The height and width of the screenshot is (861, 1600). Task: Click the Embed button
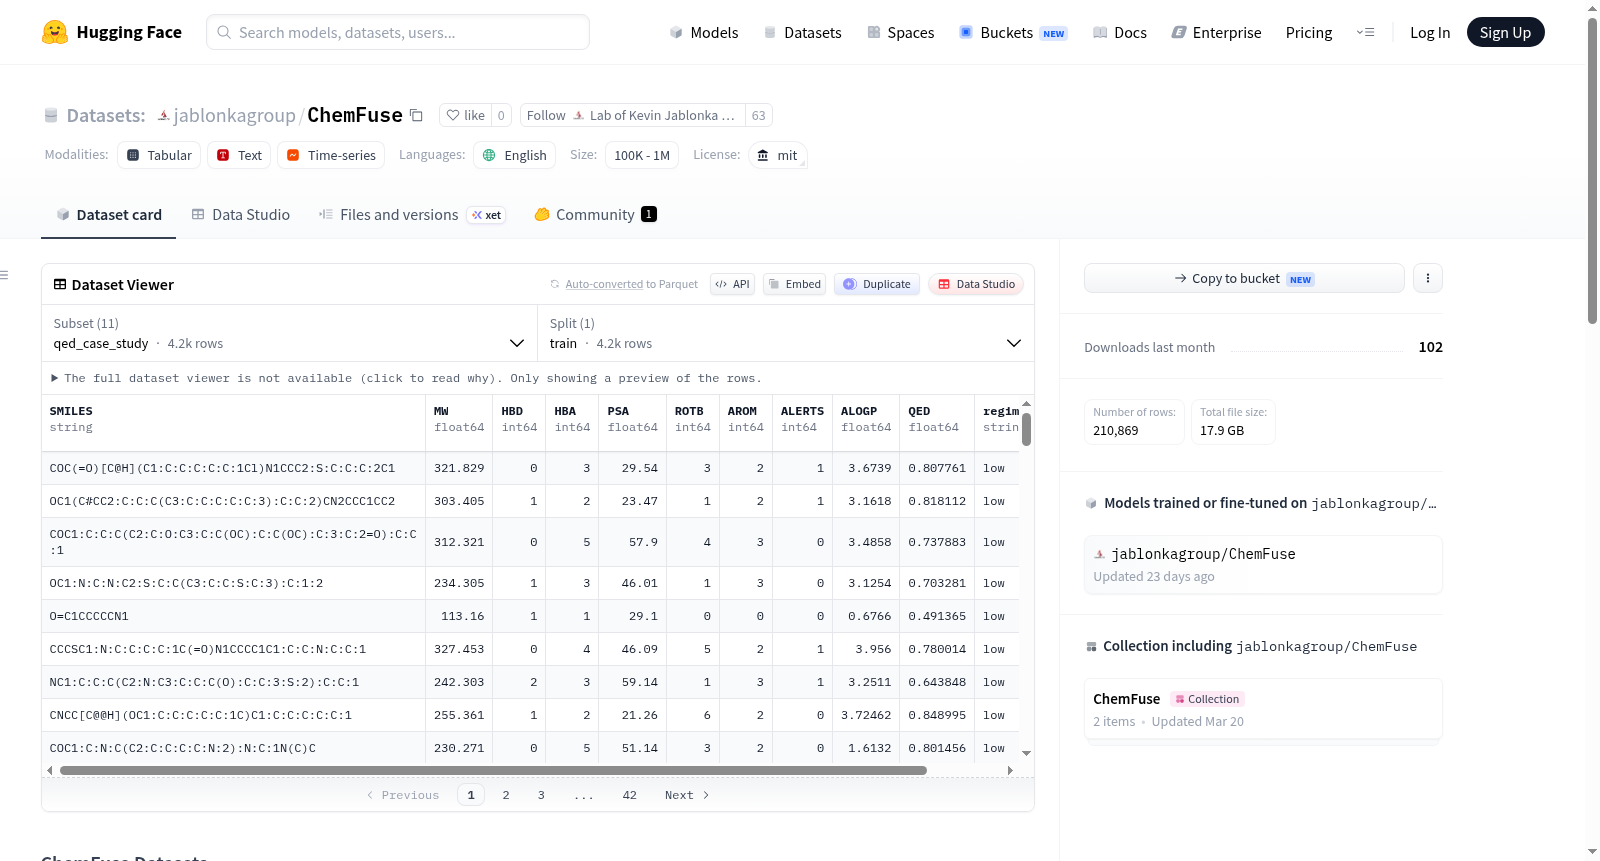pos(795,284)
